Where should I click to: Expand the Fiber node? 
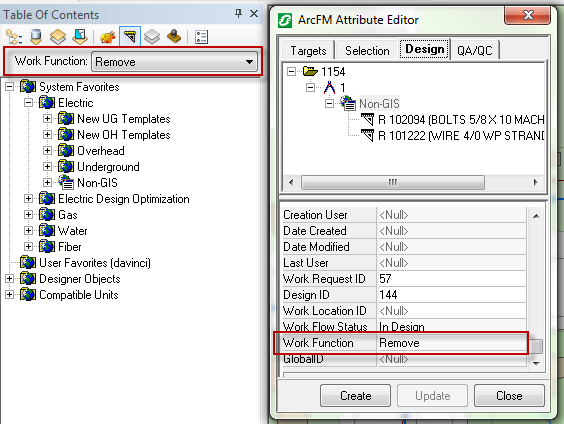28,247
